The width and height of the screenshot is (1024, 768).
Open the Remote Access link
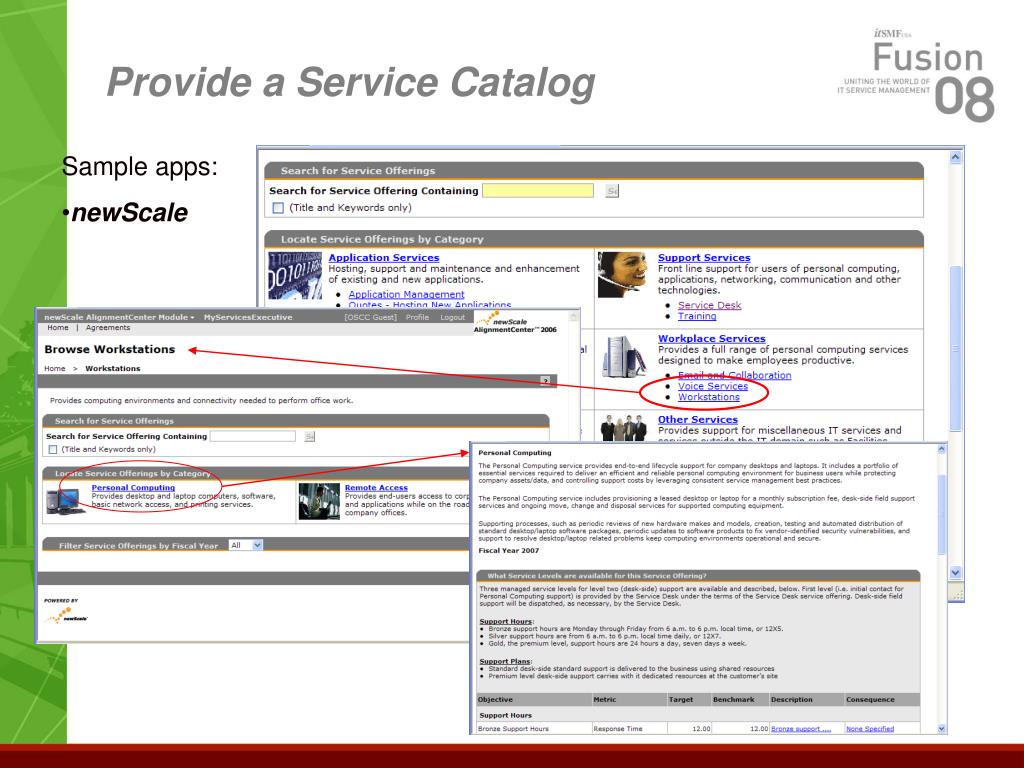[x=376, y=488]
